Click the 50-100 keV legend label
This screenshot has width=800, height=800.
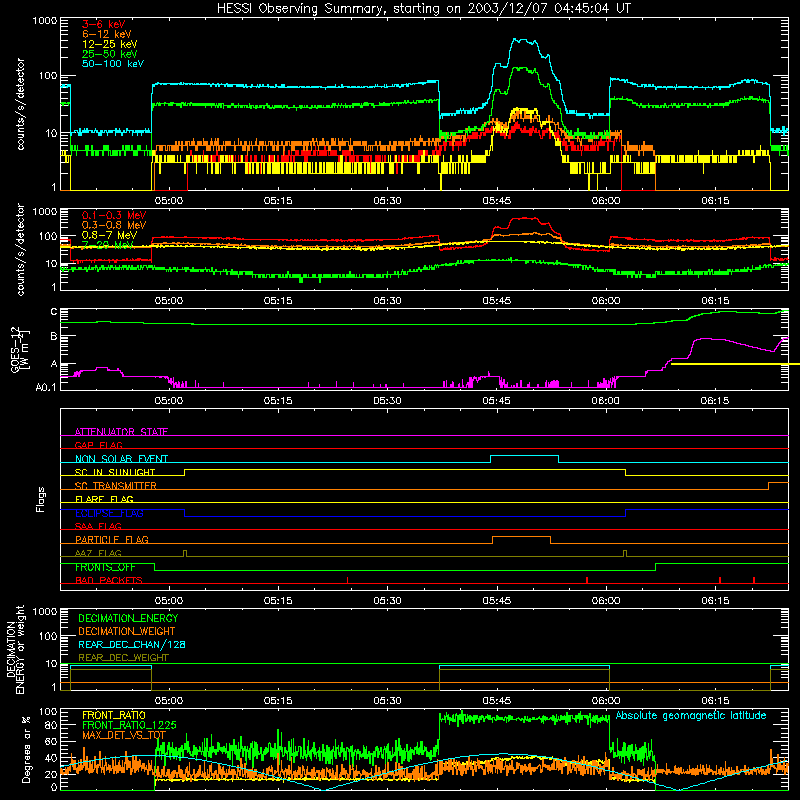(x=113, y=64)
